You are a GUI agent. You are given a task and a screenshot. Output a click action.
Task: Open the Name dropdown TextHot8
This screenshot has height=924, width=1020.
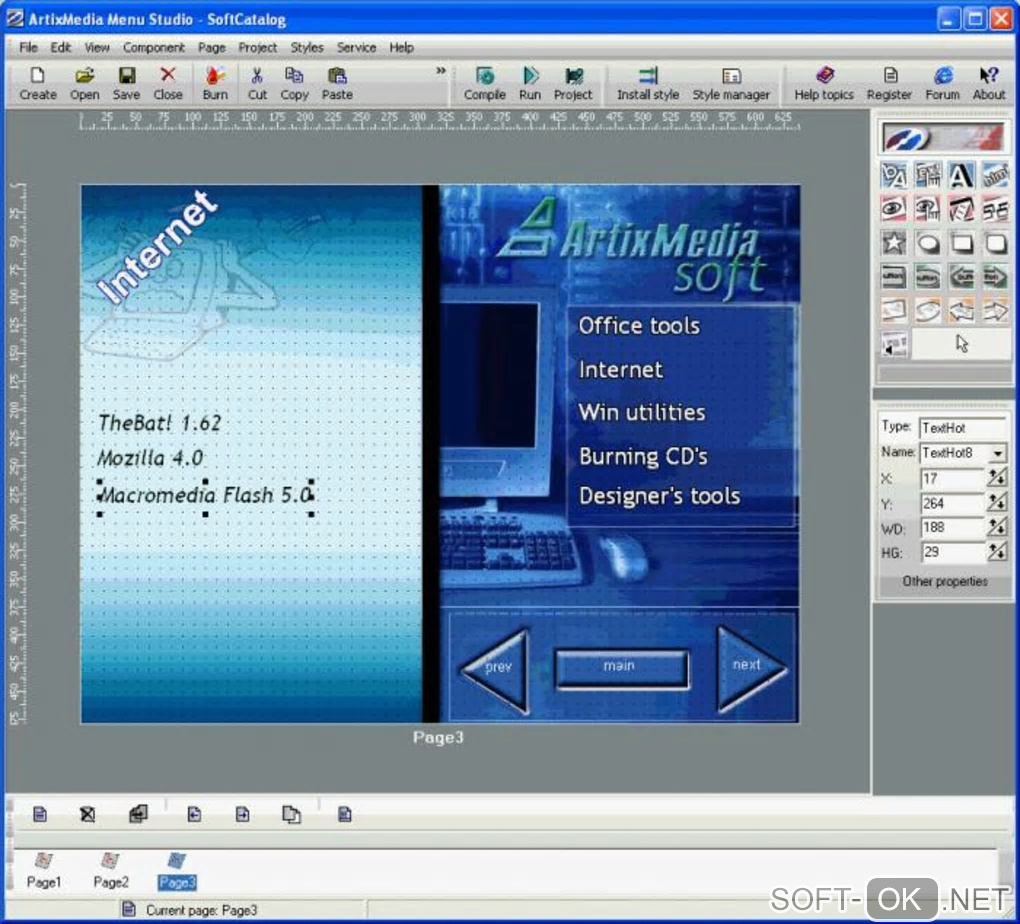pos(997,453)
